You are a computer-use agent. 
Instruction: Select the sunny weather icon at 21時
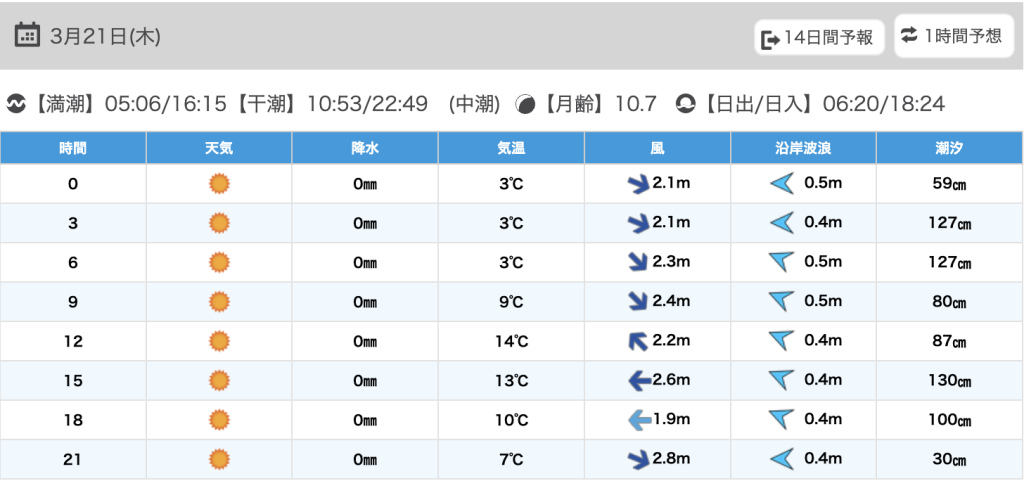tap(219, 460)
